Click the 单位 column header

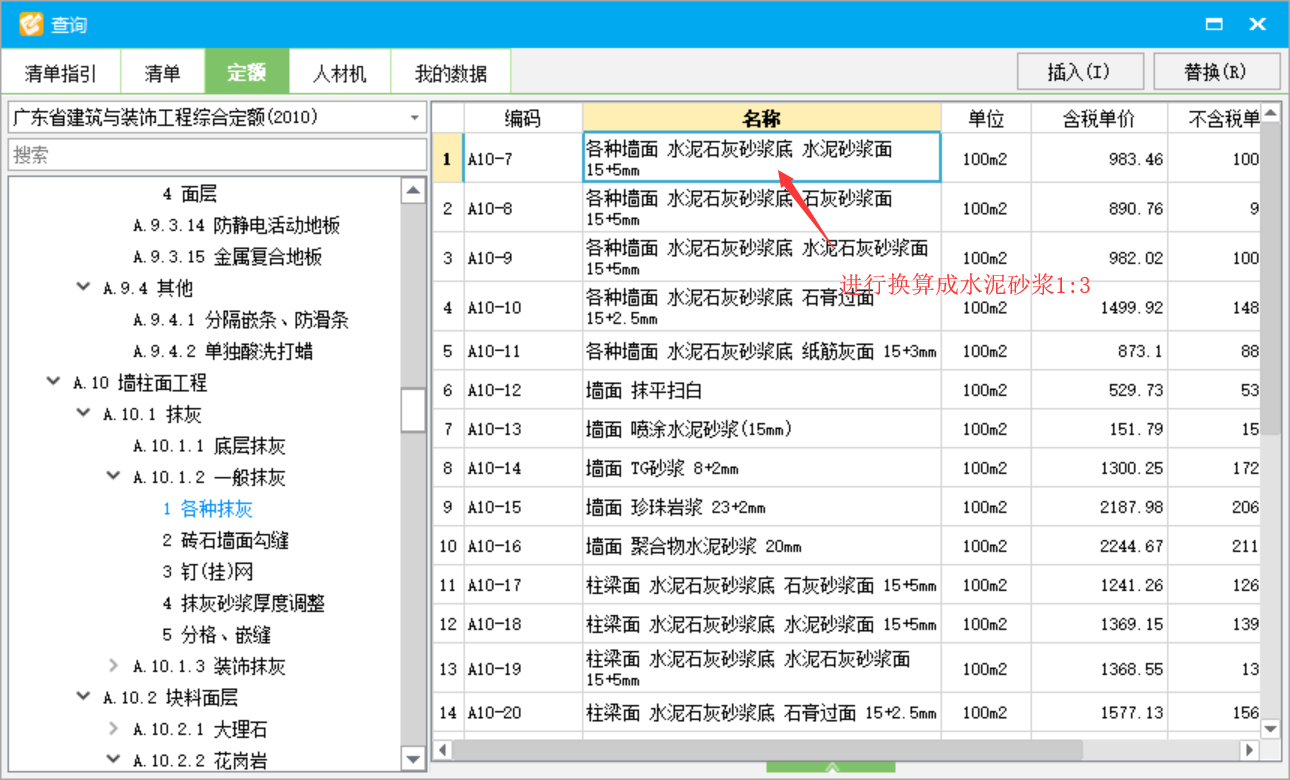986,118
